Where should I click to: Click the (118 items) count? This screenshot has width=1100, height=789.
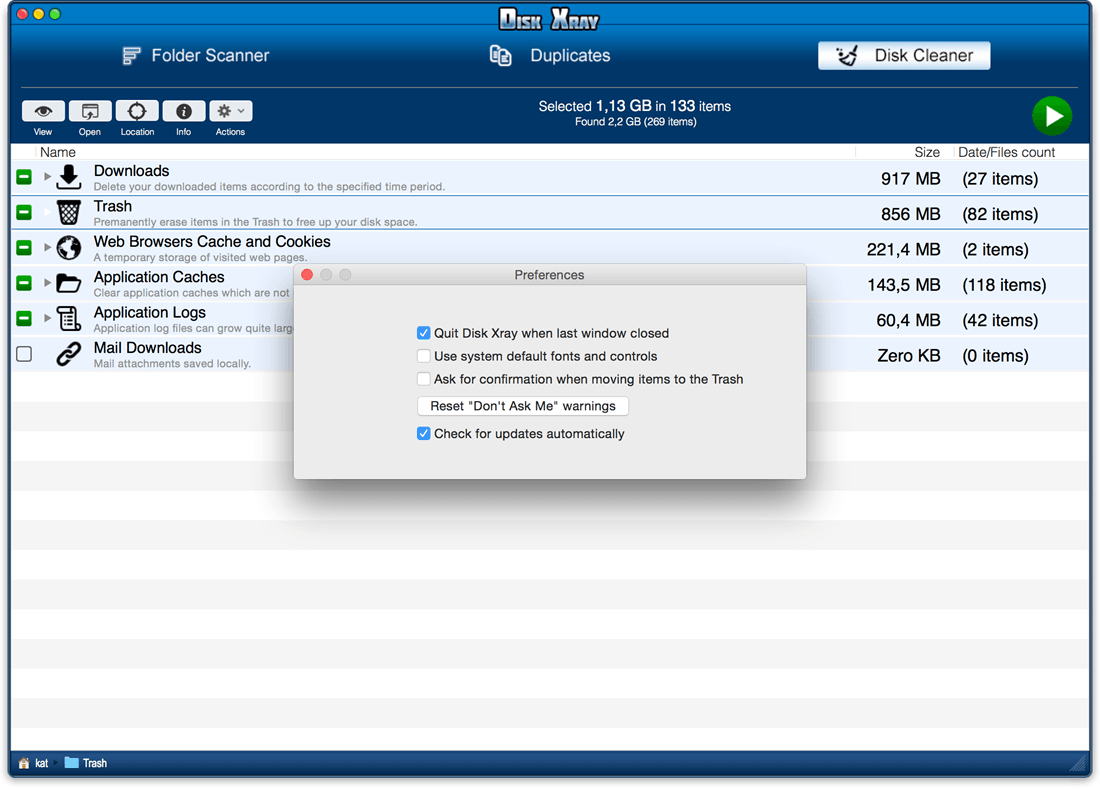pyautogui.click(x=1004, y=285)
